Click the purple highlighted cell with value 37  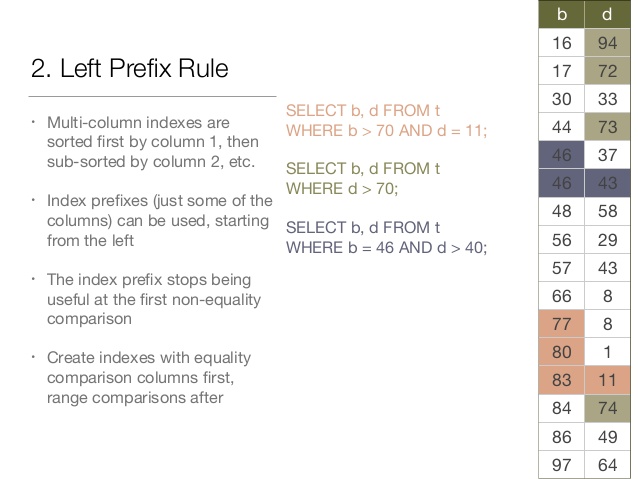point(607,155)
